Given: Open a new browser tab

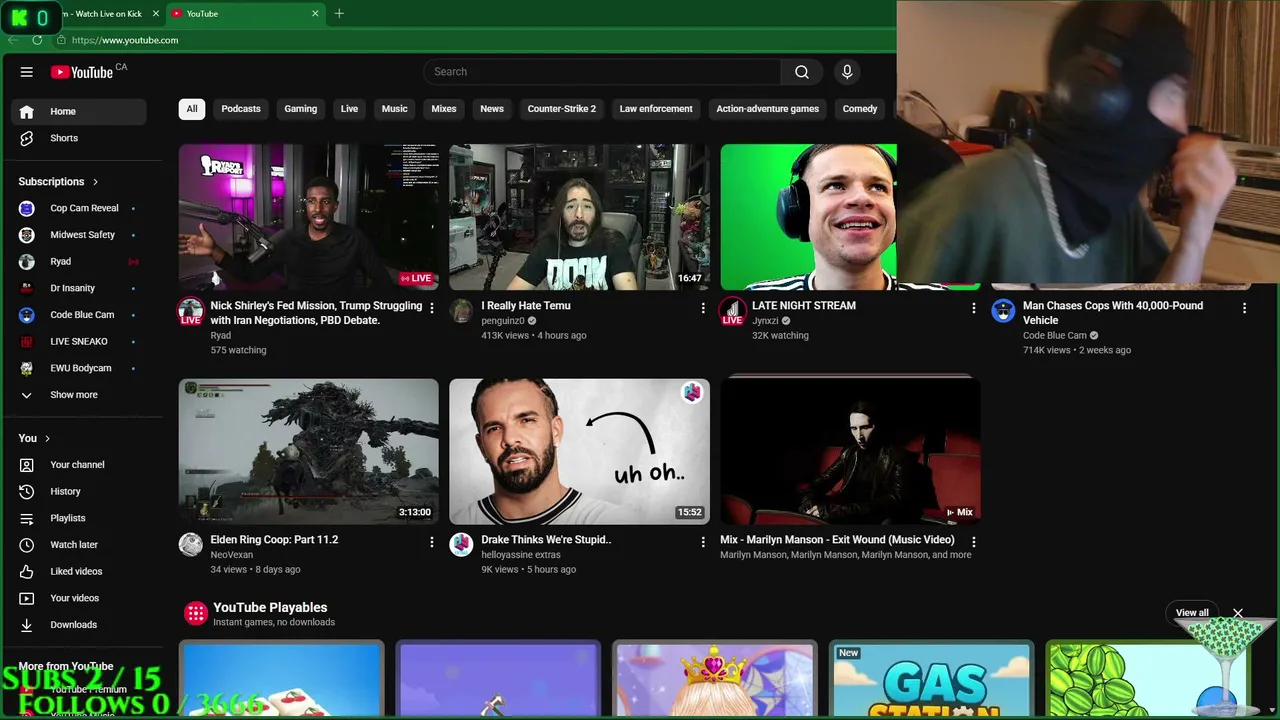Looking at the screenshot, I should pyautogui.click(x=339, y=14).
